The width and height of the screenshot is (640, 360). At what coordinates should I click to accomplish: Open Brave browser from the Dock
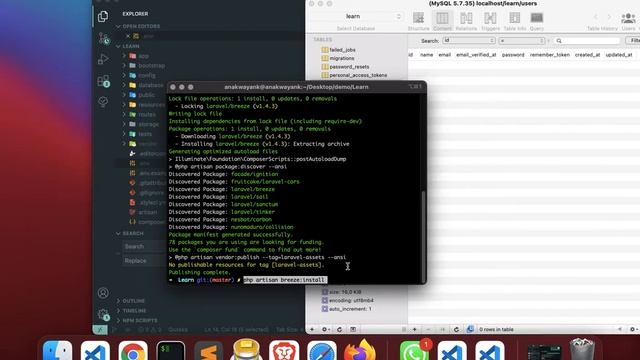[284, 351]
